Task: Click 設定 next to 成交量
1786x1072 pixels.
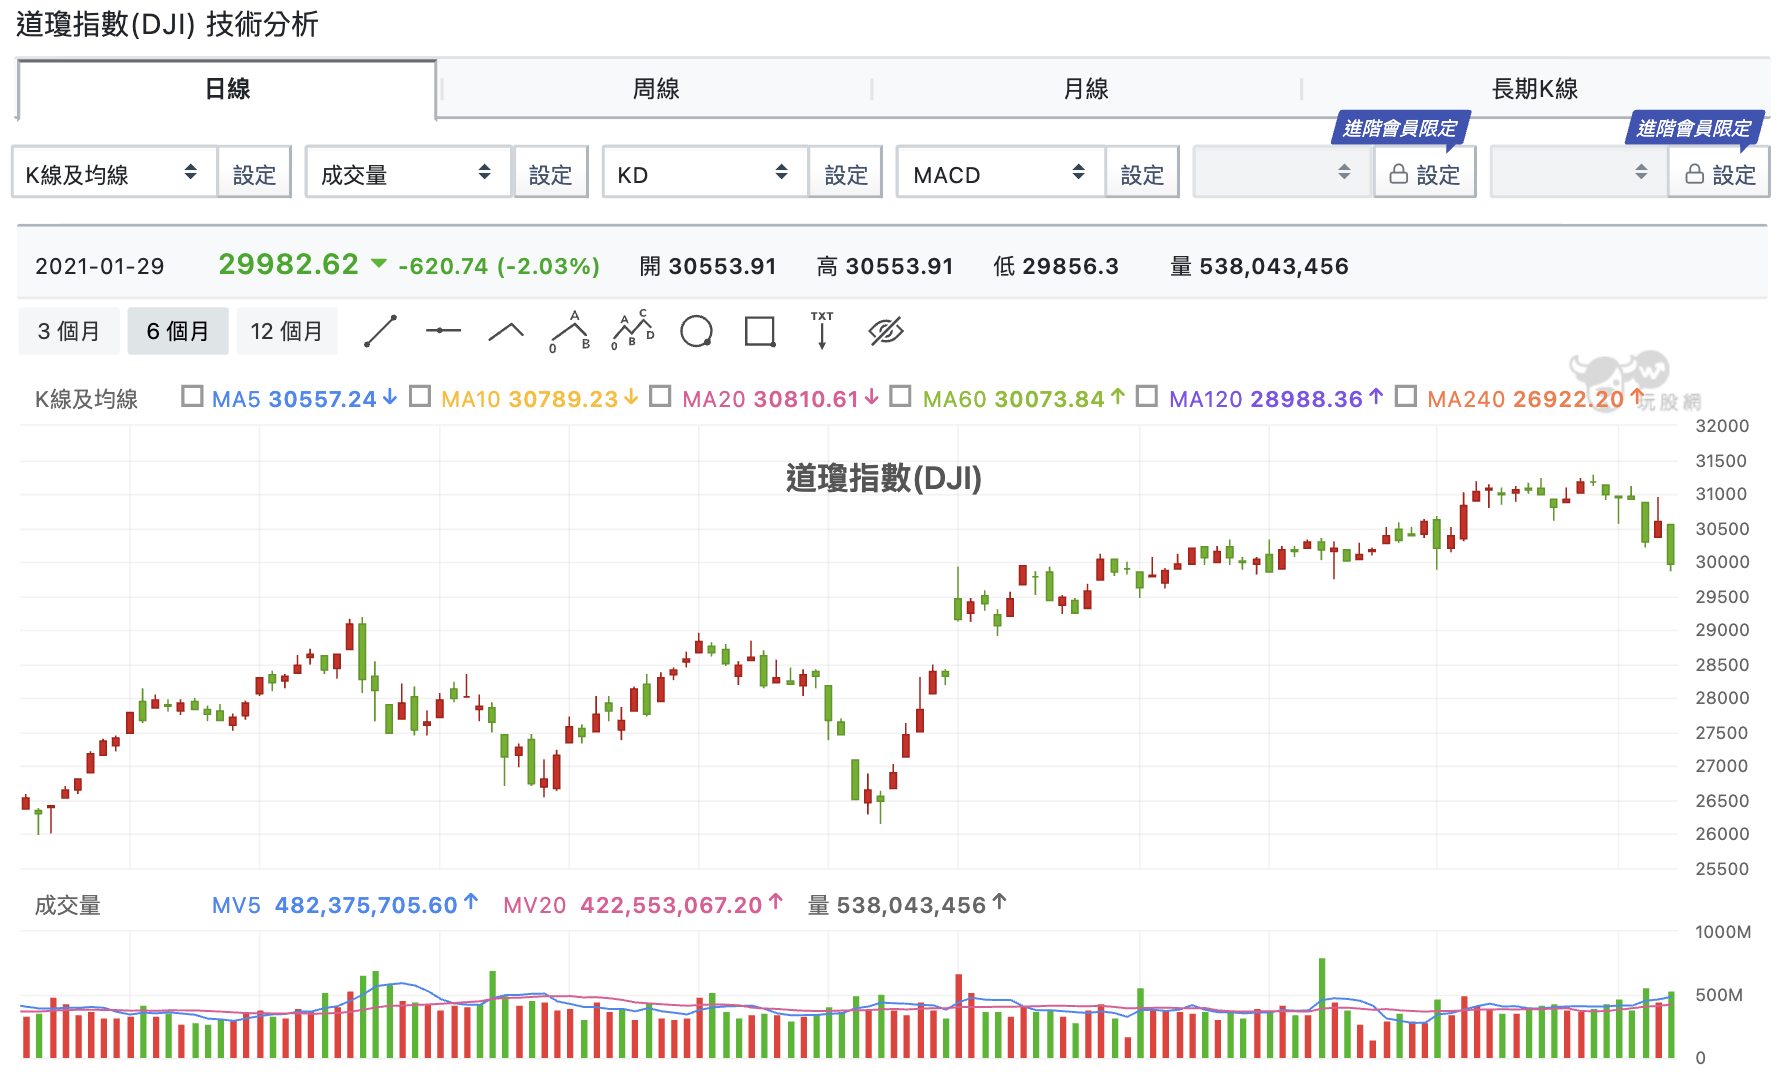Action: pyautogui.click(x=550, y=174)
